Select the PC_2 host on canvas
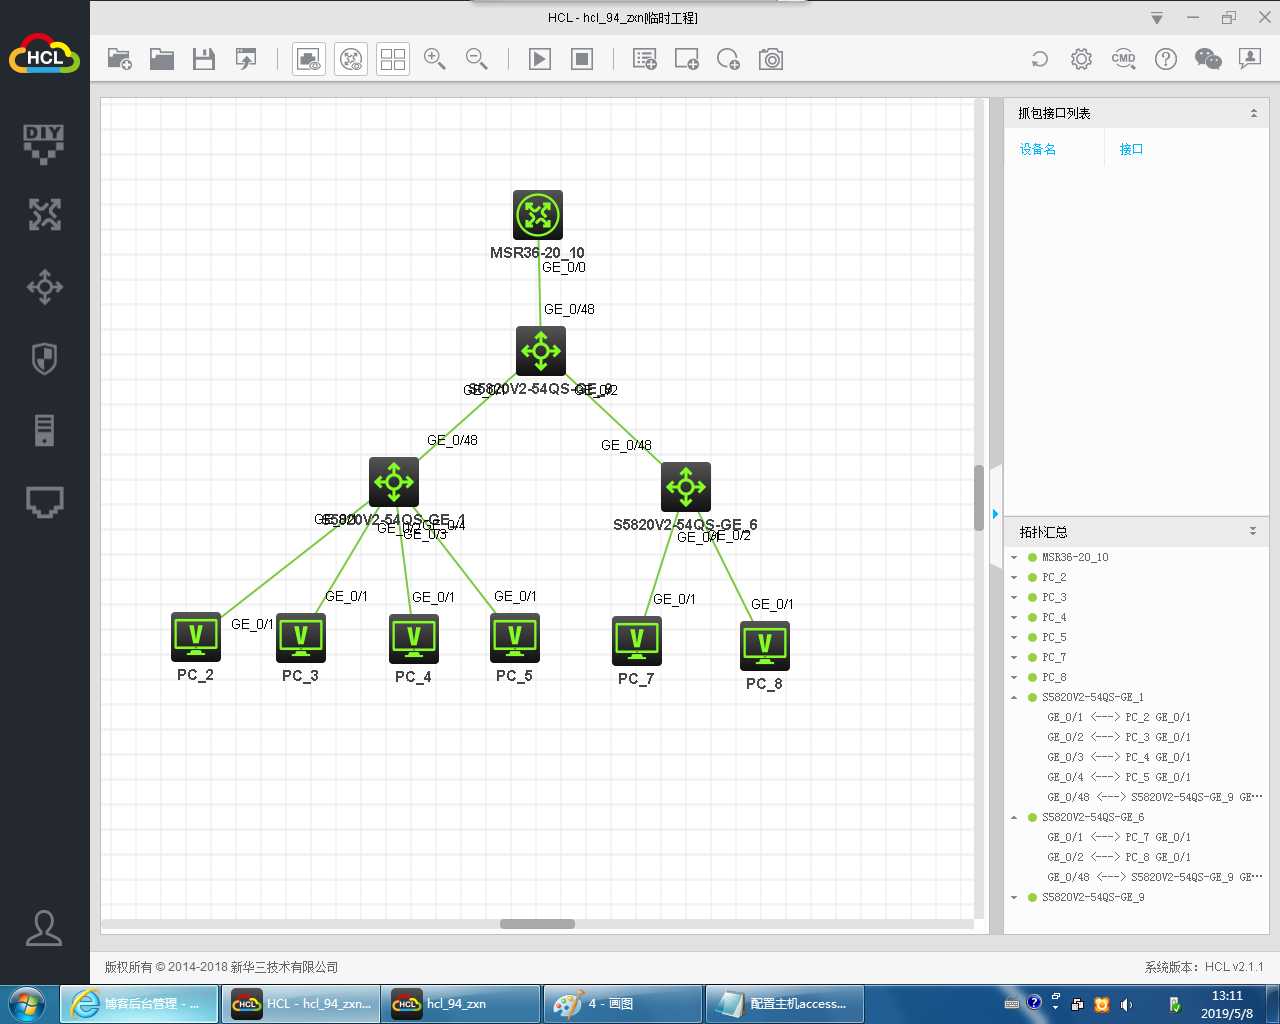 pos(196,637)
